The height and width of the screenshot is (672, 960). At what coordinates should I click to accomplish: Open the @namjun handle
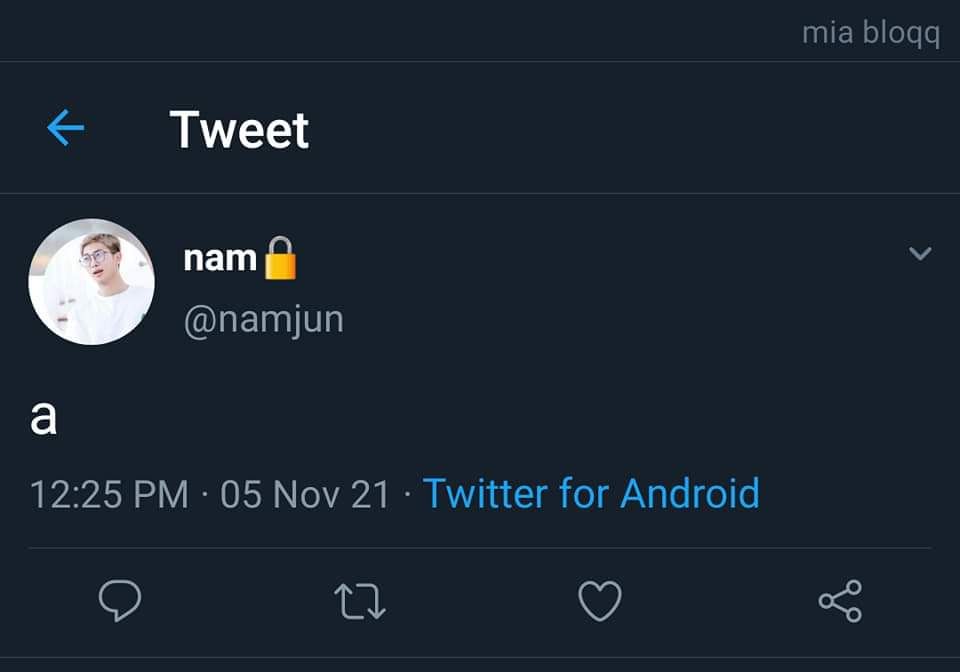tap(264, 319)
